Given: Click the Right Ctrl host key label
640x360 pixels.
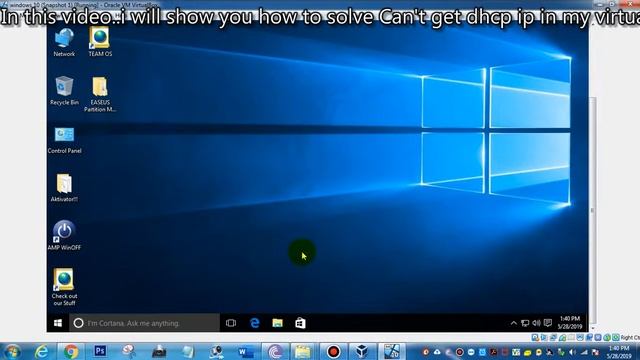Looking at the screenshot, I should pos(630,338).
